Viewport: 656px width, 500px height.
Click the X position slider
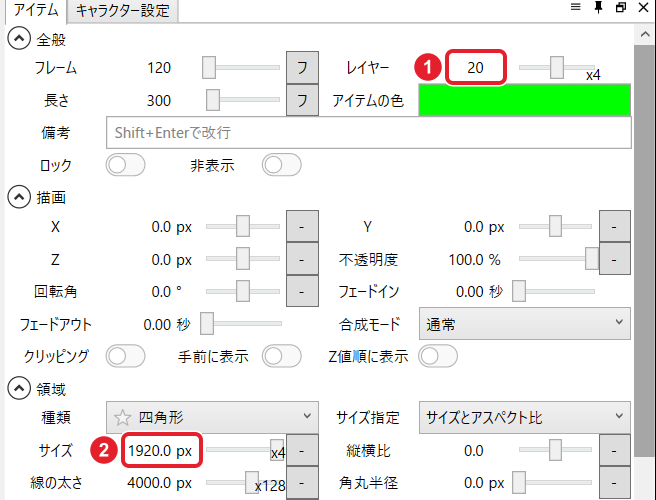point(243,226)
